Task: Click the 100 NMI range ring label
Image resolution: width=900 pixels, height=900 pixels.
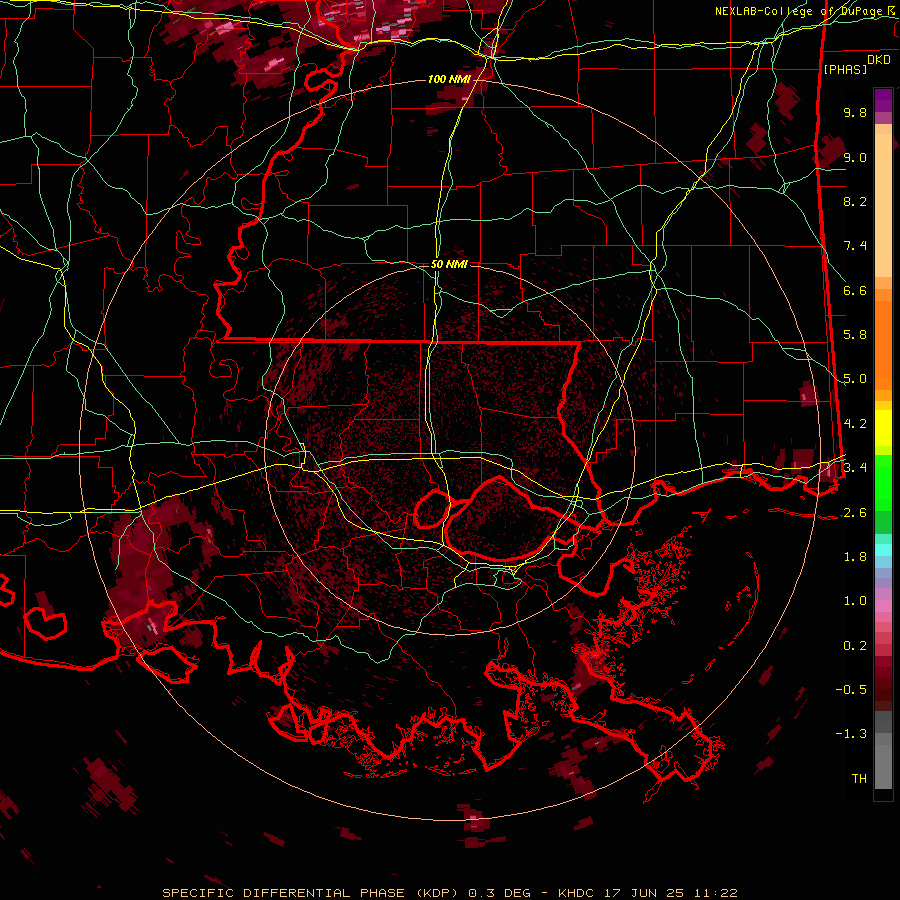Action: [x=449, y=79]
